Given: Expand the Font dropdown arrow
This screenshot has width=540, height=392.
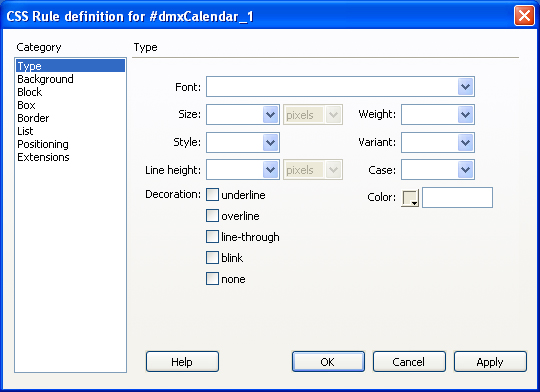Looking at the screenshot, I should click(x=466, y=86).
